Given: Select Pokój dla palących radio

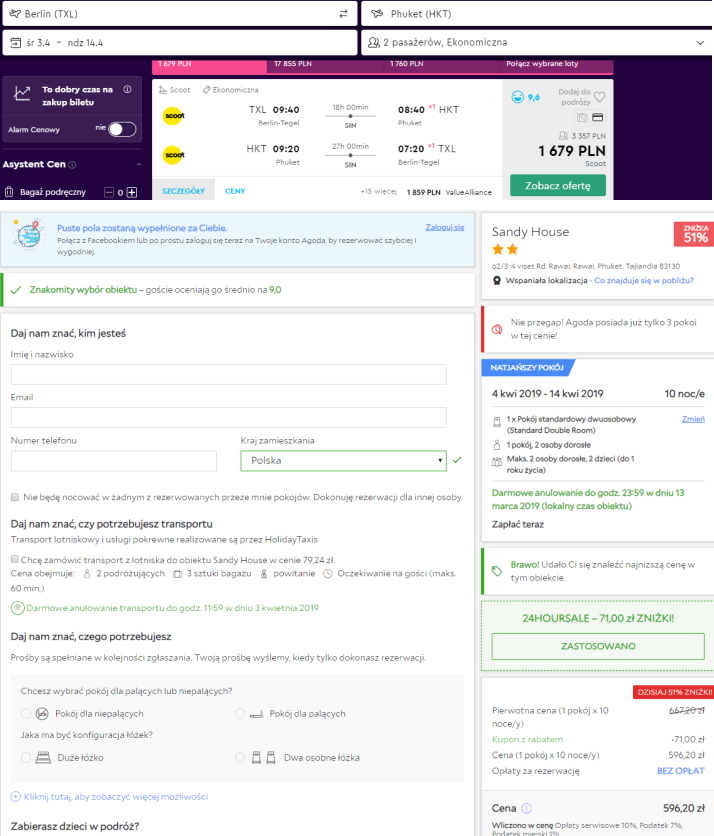Looking at the screenshot, I should point(240,713).
